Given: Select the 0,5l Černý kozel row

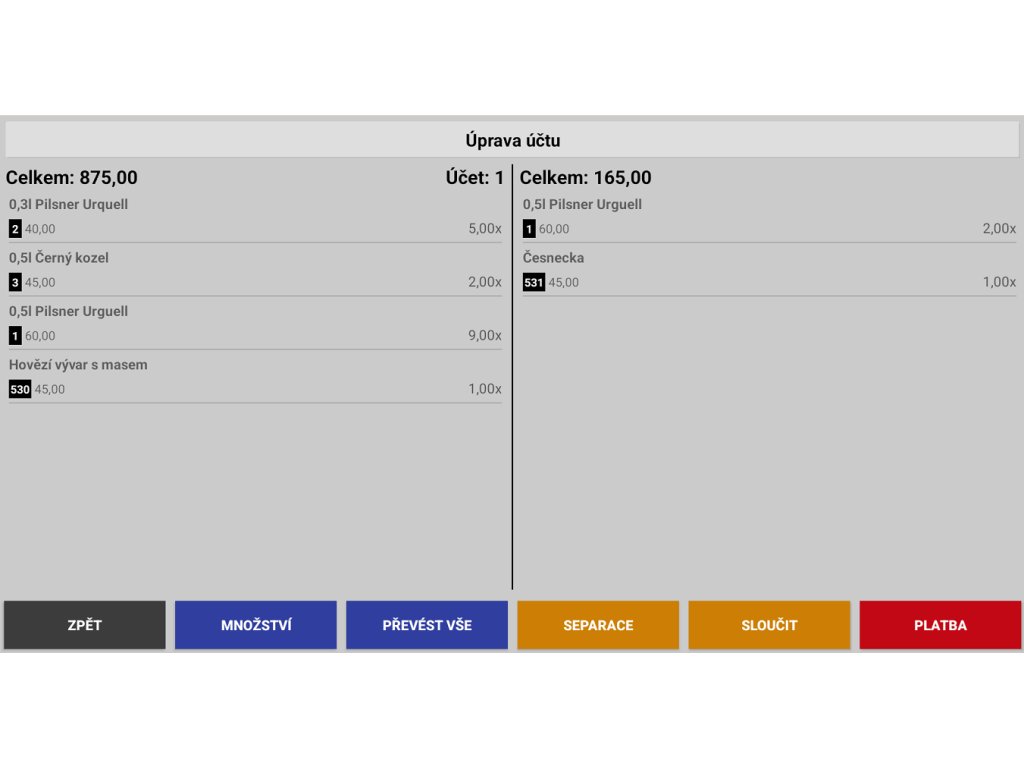Looking at the screenshot, I should [x=255, y=270].
